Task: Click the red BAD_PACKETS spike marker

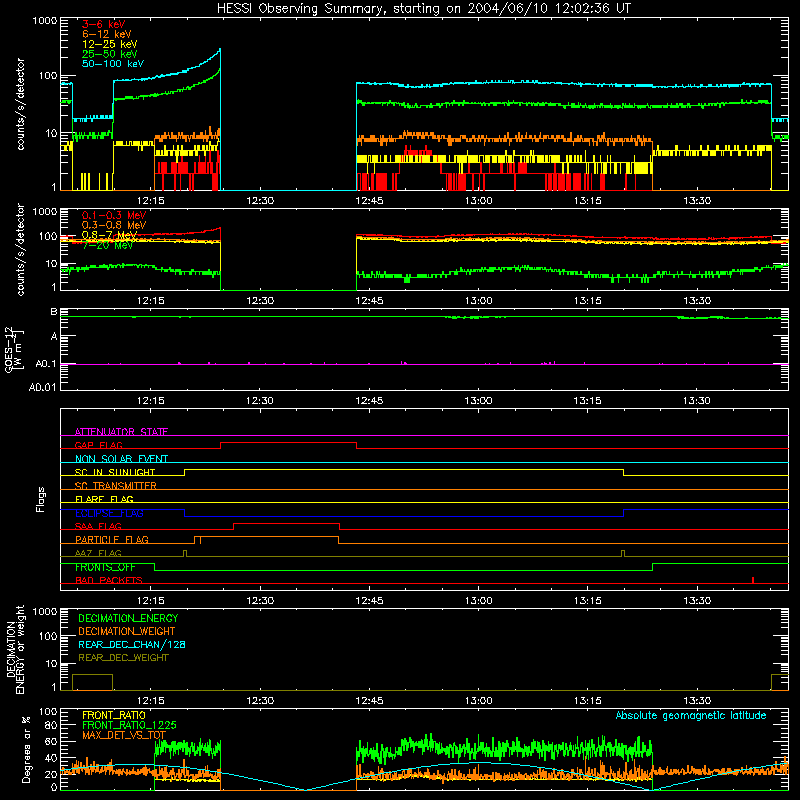Action: [753, 580]
